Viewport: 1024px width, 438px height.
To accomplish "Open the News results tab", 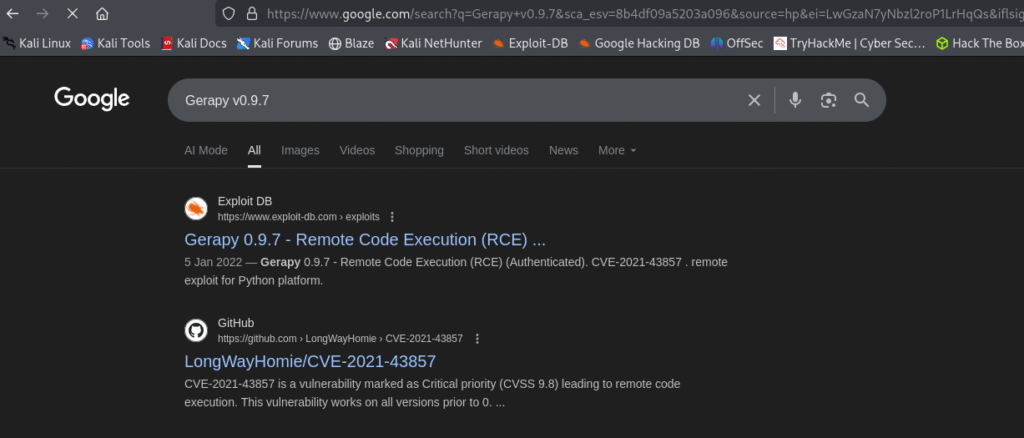I will click(563, 150).
